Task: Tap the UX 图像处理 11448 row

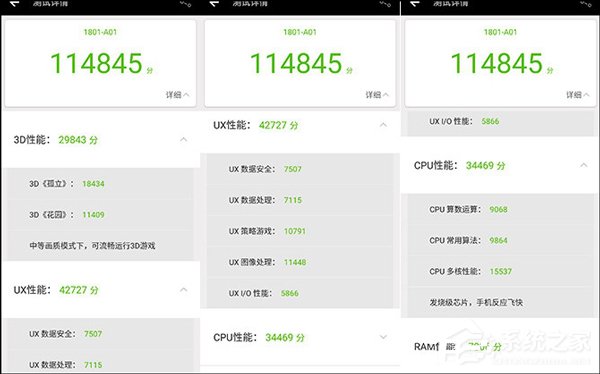Action: coord(300,262)
